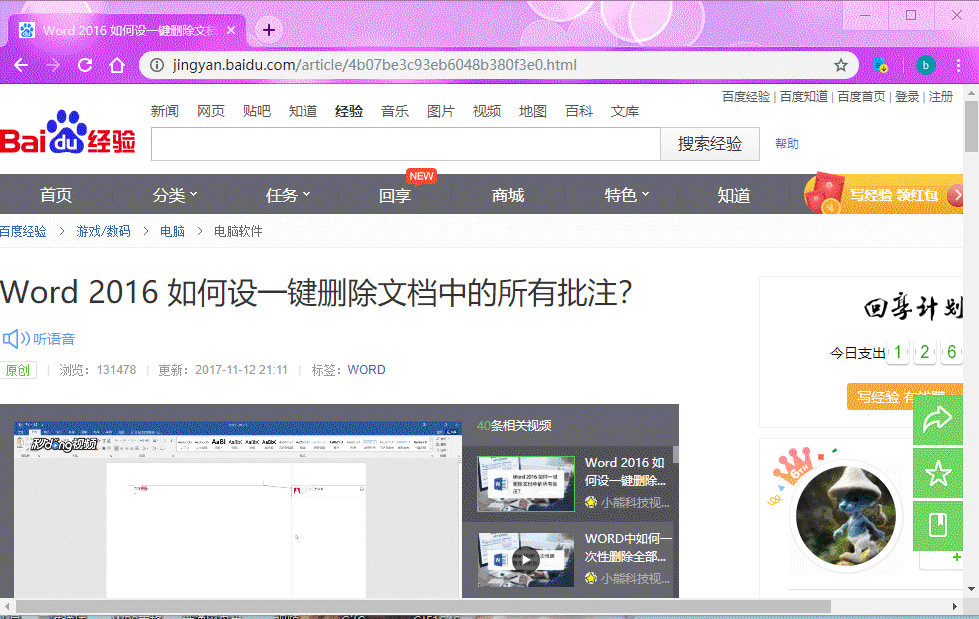Viewport: 979px width, 619px height.
Task: Switch to 地图 in top links
Action: coord(533,111)
